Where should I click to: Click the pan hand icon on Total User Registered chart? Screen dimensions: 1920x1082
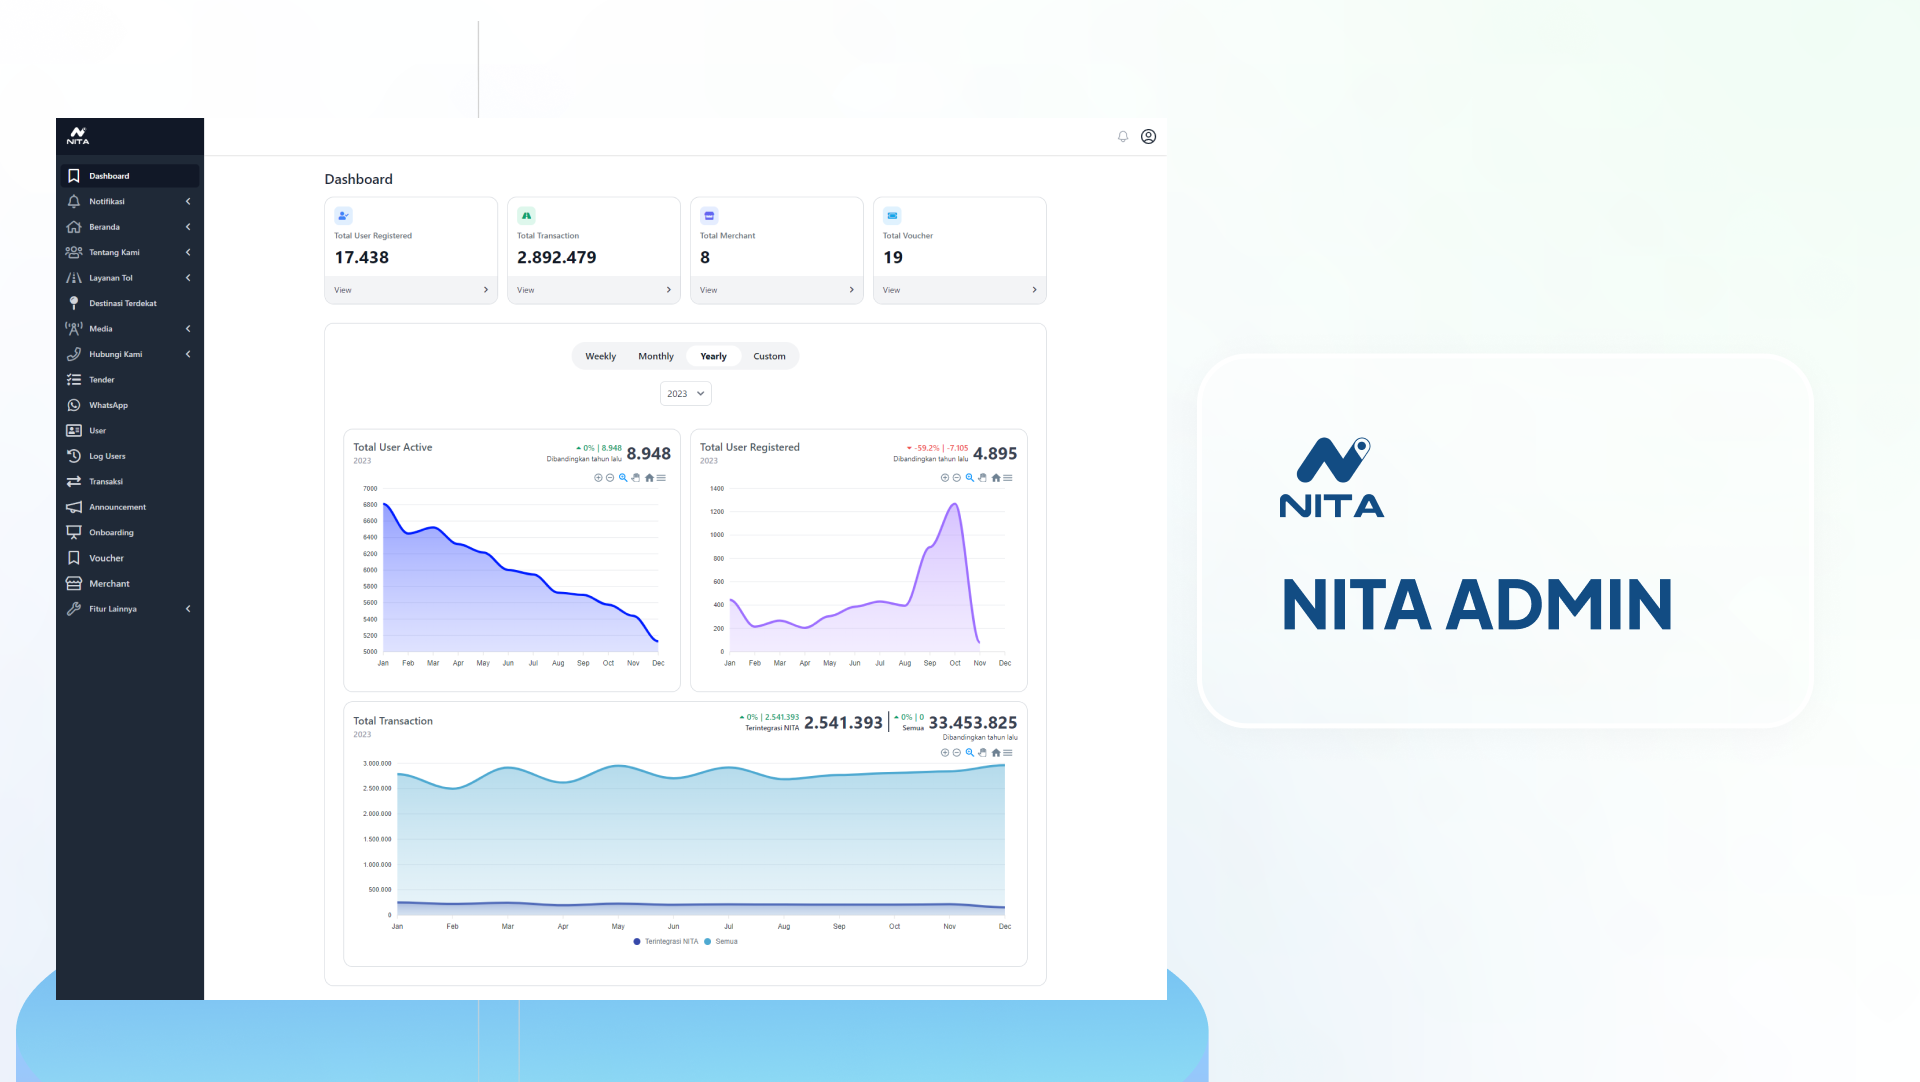coord(982,478)
